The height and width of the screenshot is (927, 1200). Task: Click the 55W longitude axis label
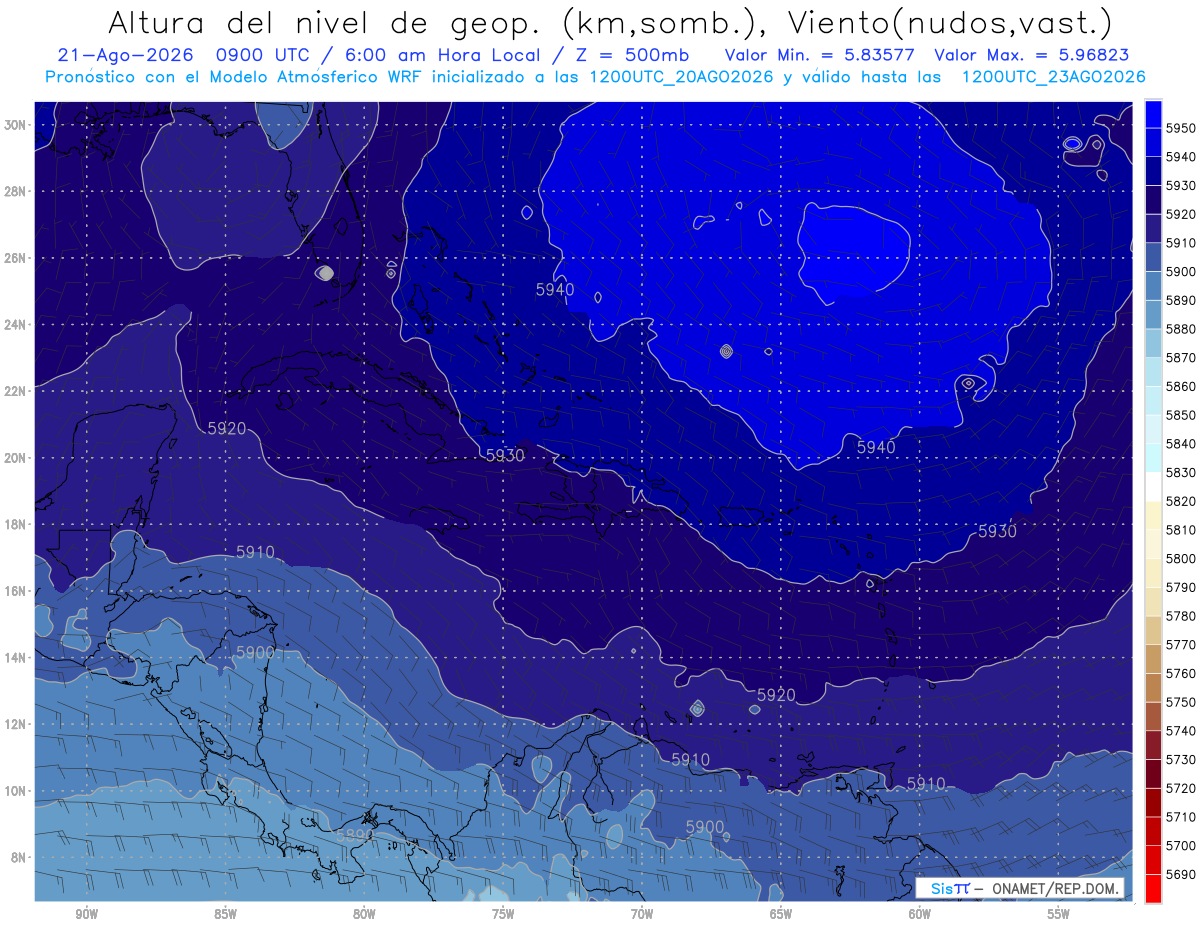[x=1059, y=915]
